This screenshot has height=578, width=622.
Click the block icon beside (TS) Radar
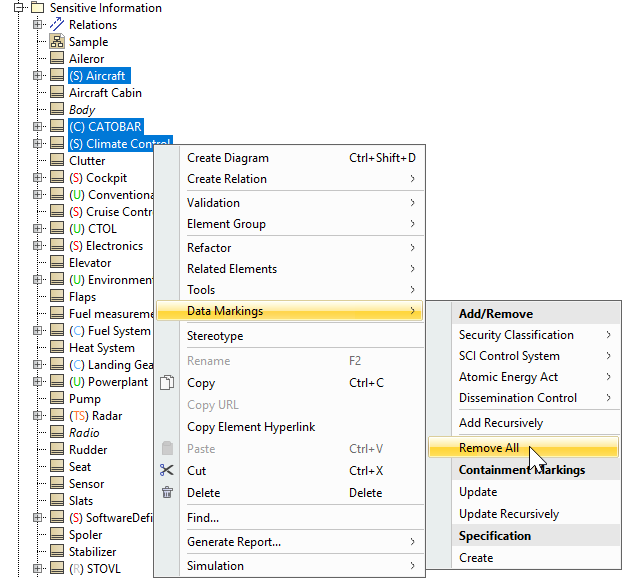(57, 415)
